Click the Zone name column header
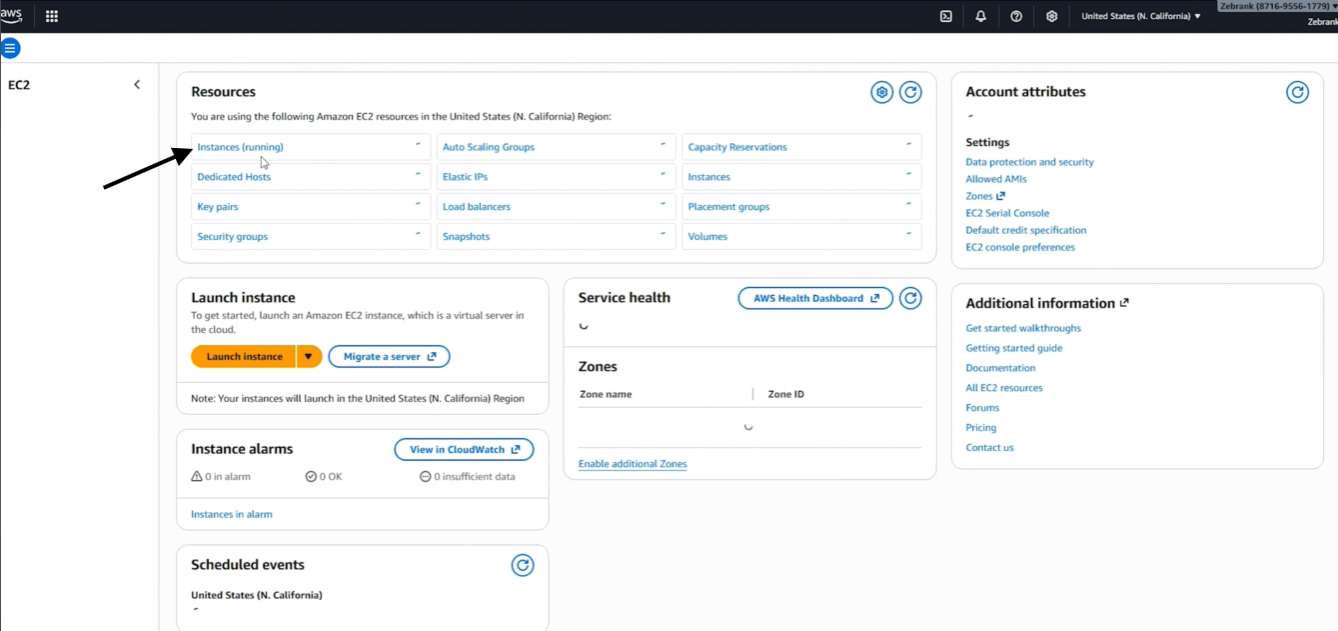The image size is (1338, 631). coord(606,394)
